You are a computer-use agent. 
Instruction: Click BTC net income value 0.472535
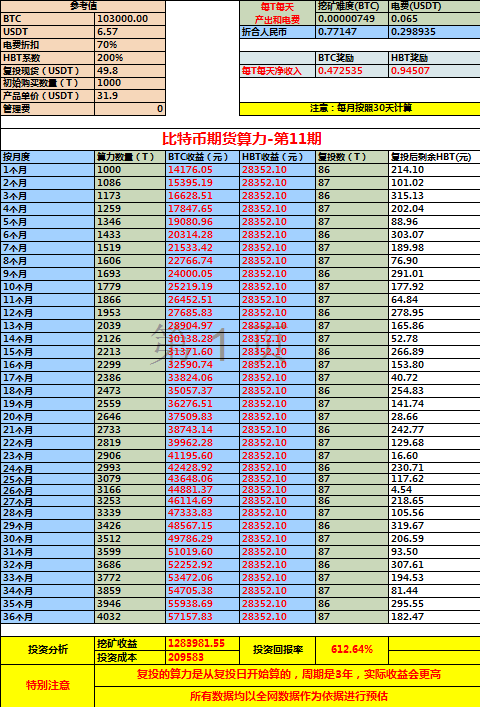coord(352,71)
